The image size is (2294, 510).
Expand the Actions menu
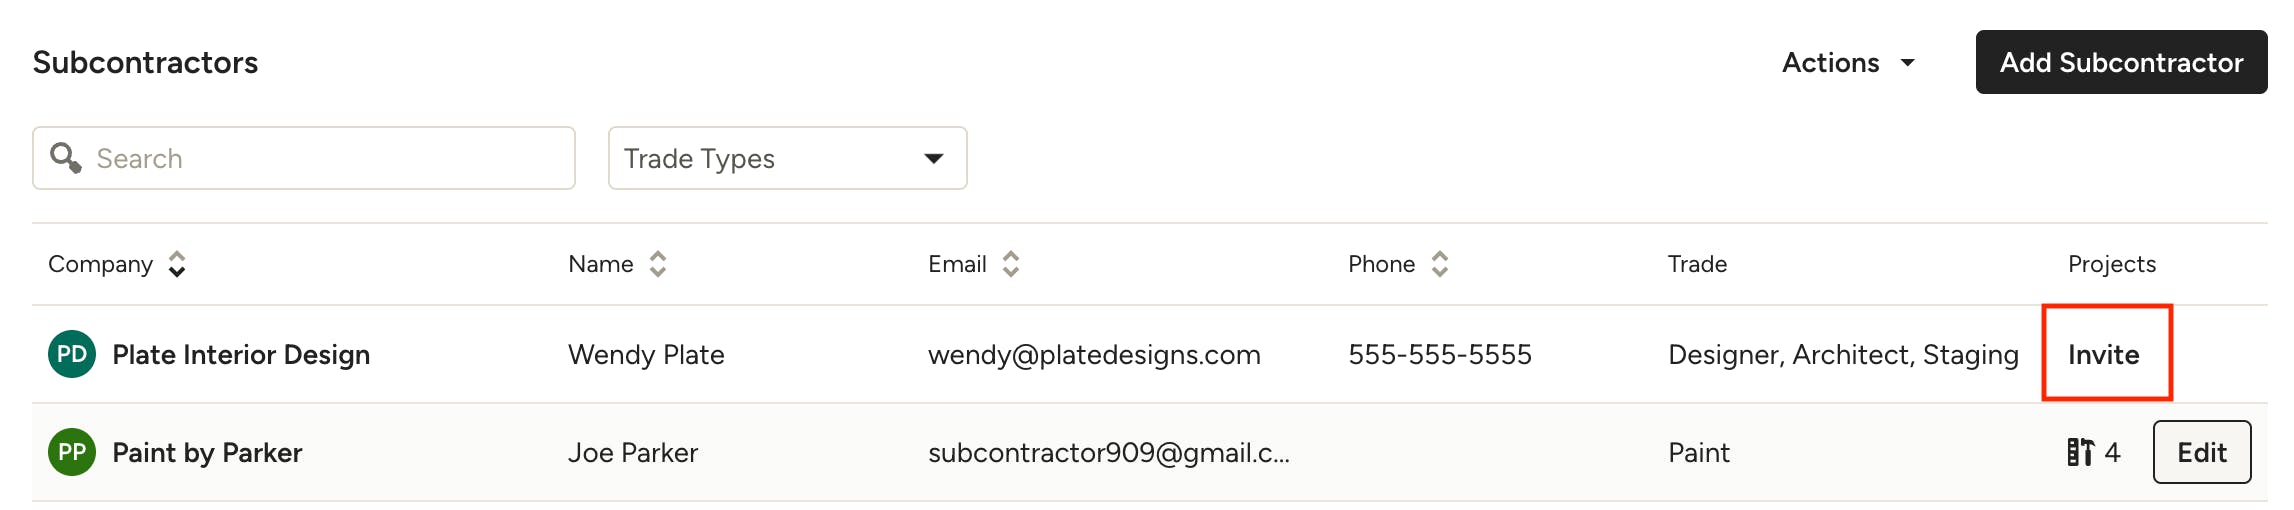pos(1848,62)
